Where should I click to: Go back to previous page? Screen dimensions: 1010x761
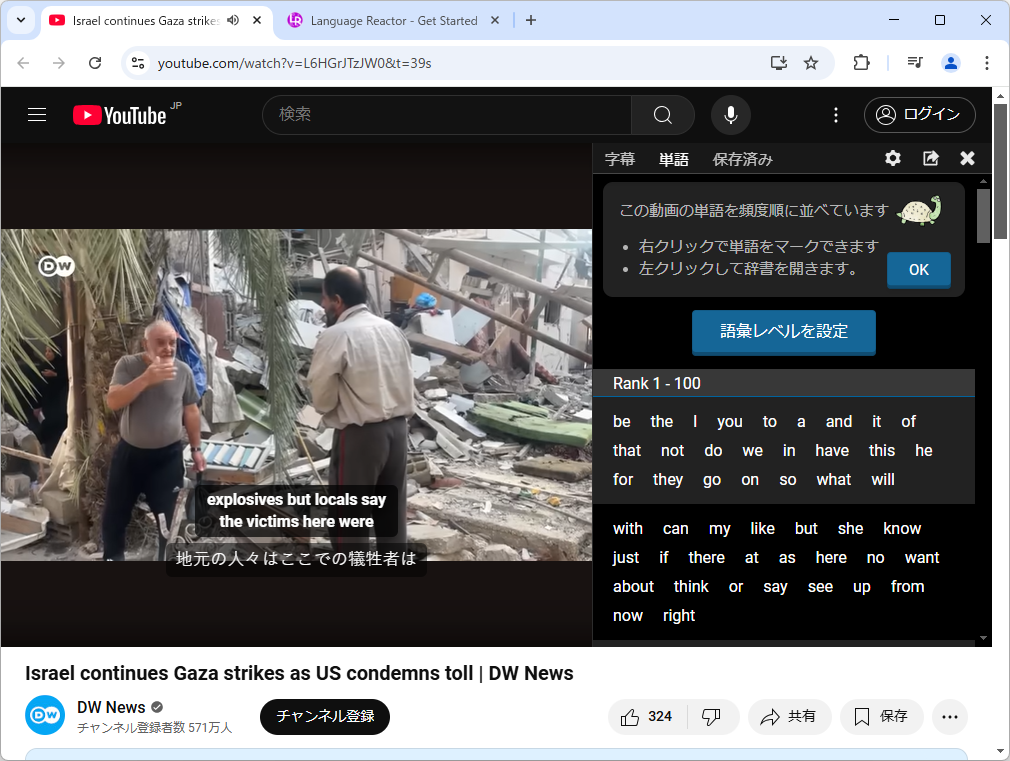click(x=23, y=63)
